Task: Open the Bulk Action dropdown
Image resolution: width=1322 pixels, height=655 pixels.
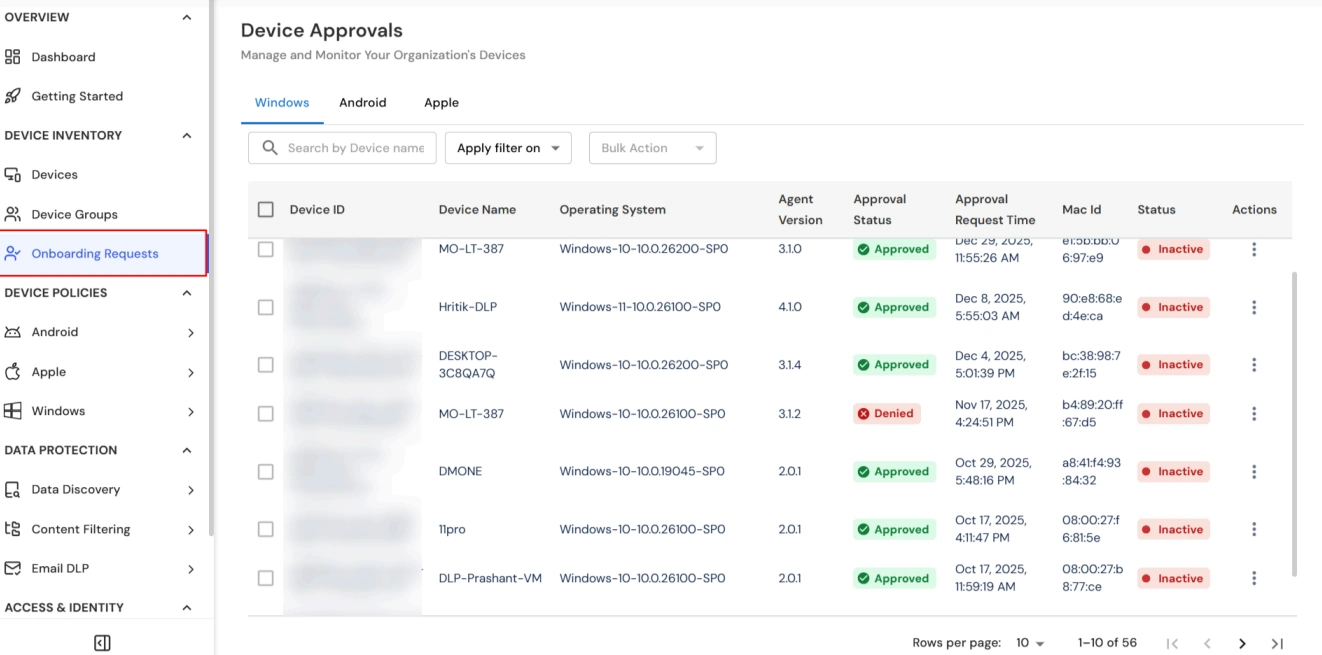Action: [x=652, y=148]
